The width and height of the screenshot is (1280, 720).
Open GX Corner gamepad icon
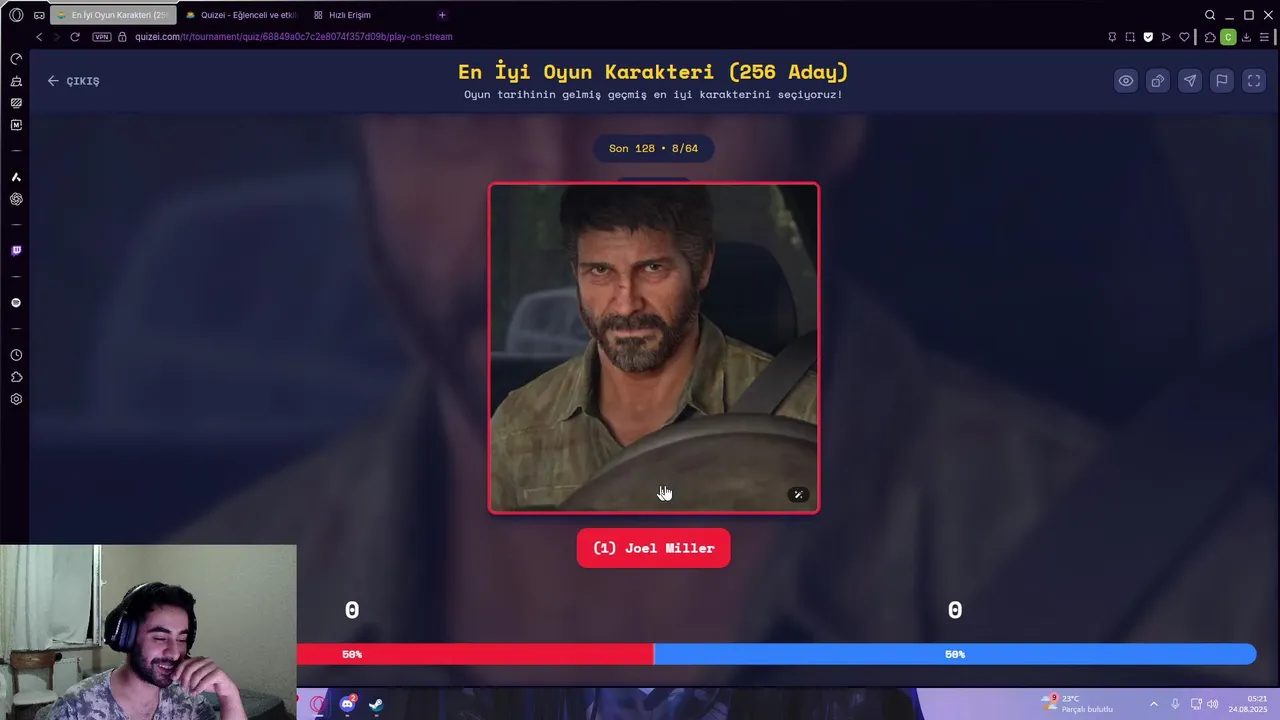[39, 15]
